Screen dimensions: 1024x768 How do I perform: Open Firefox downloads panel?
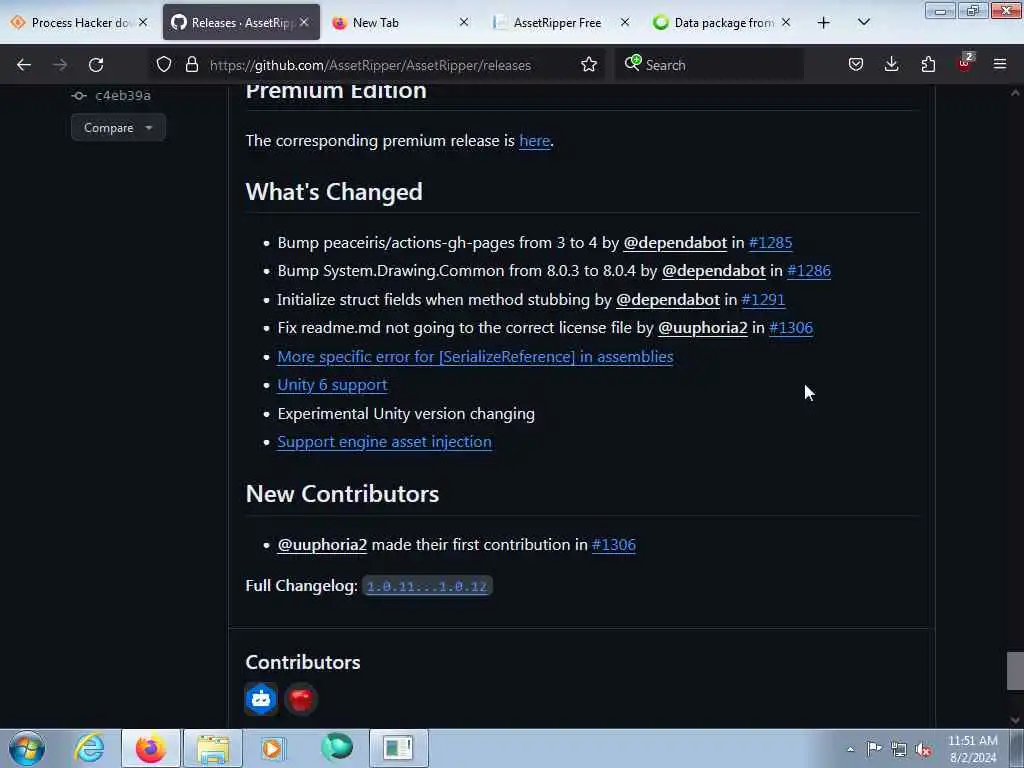(x=891, y=65)
